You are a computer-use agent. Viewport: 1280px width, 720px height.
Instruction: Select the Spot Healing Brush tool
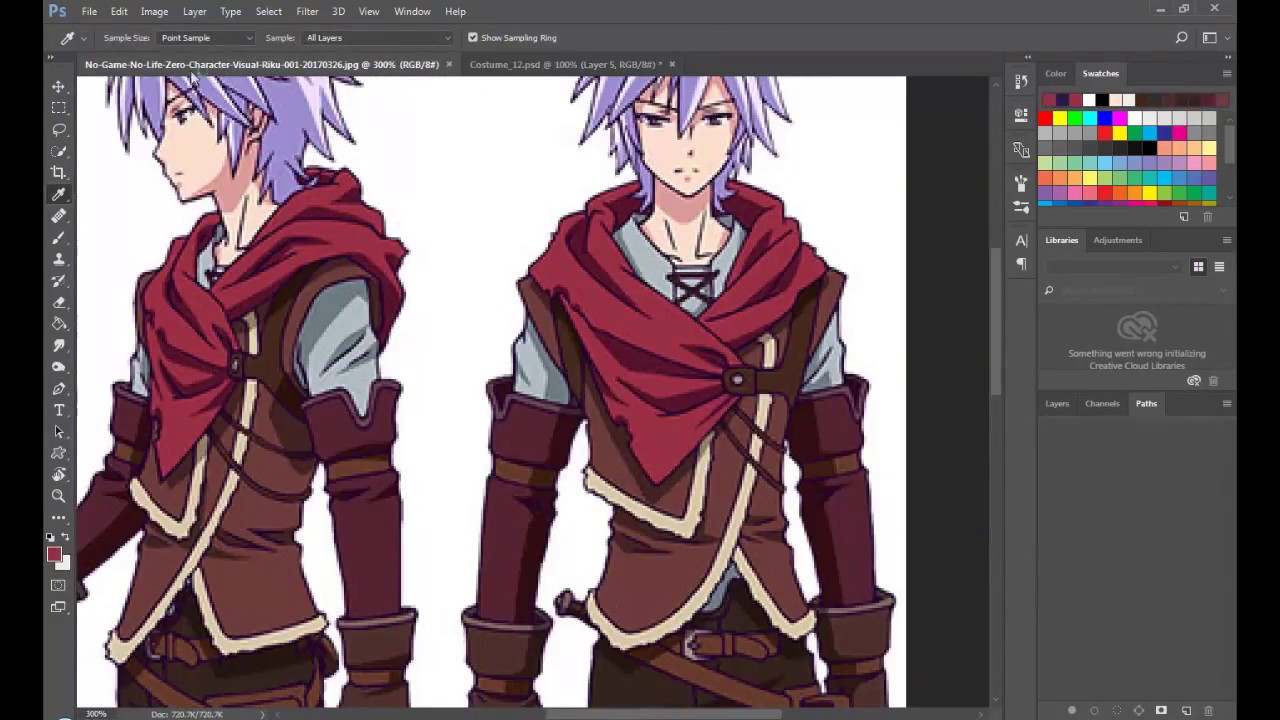[59, 216]
